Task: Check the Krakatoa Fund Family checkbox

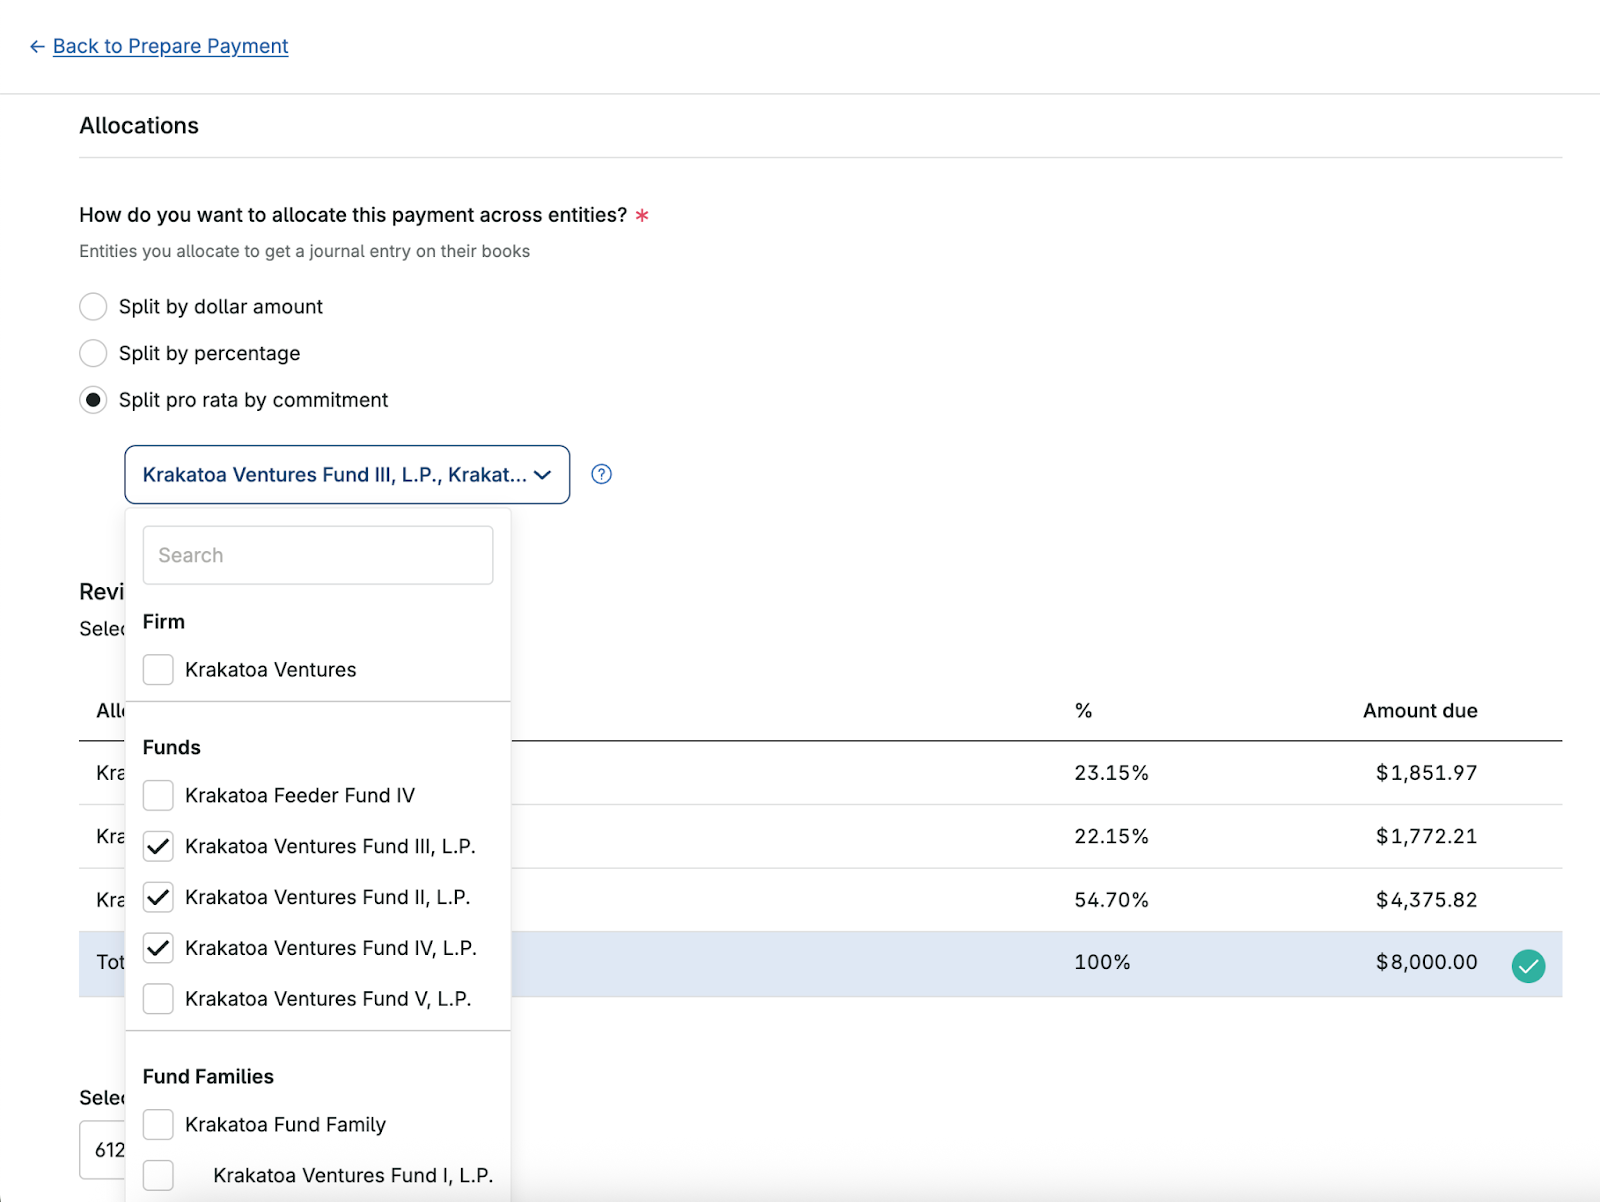Action: [x=158, y=1124]
